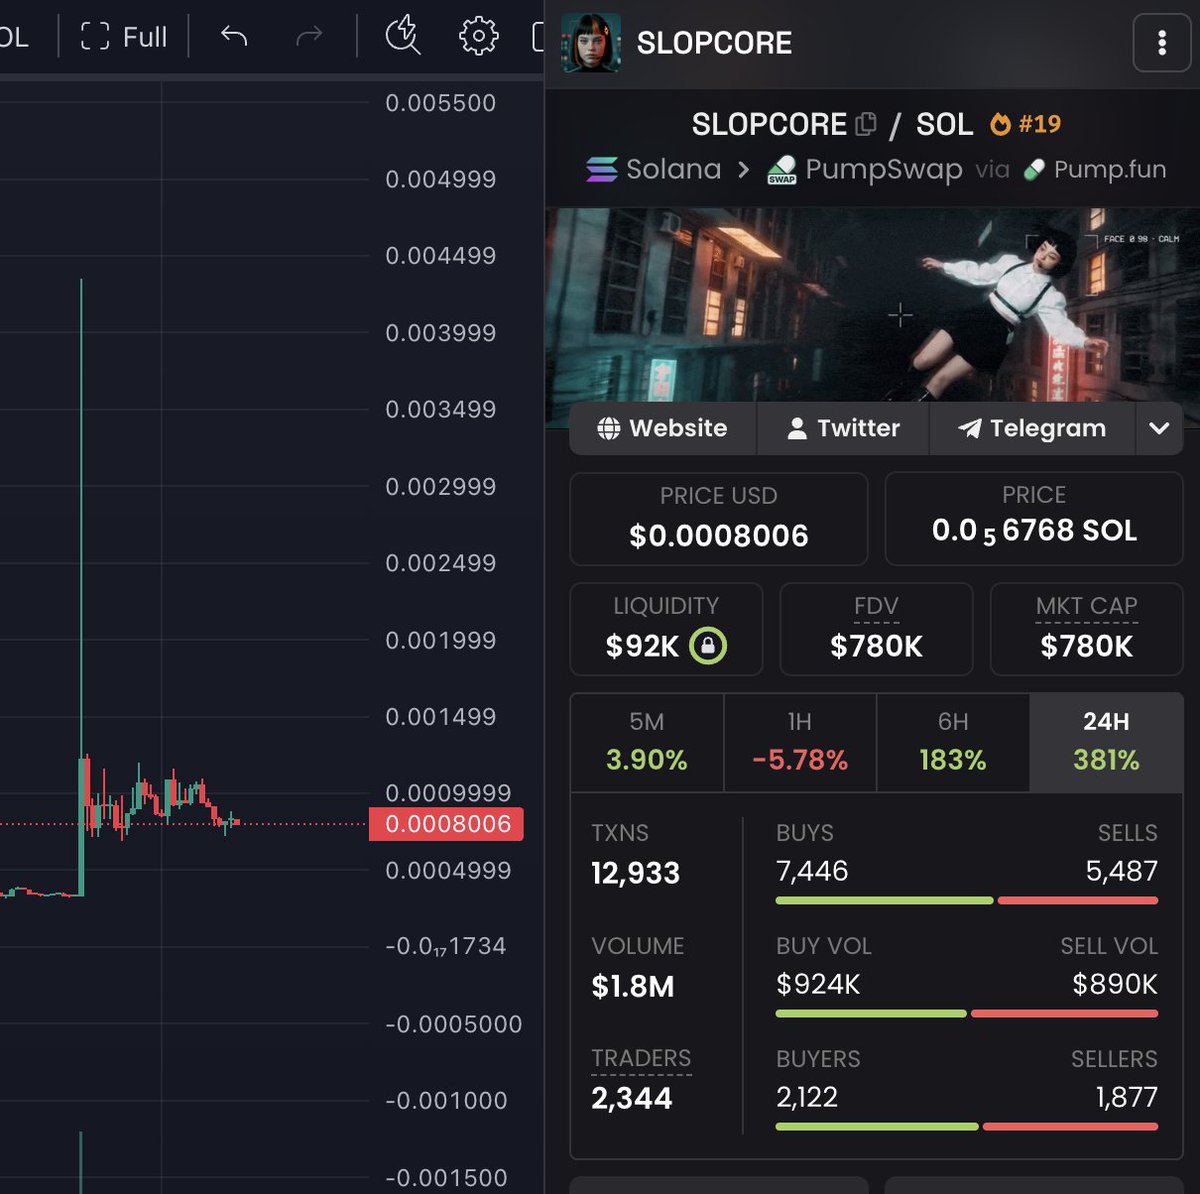Expand more links chevron dropdown
This screenshot has height=1194, width=1200.
click(1159, 428)
